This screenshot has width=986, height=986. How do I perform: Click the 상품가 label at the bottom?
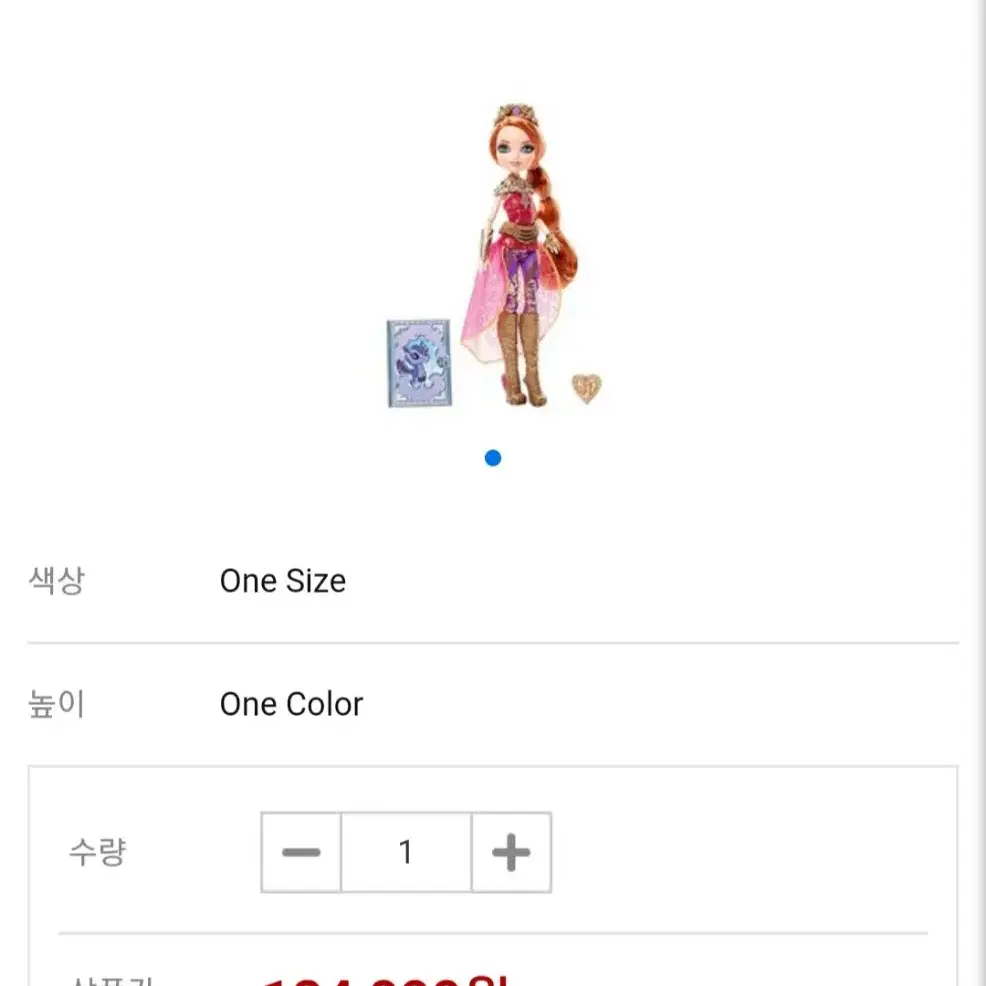pyautogui.click(x=112, y=981)
